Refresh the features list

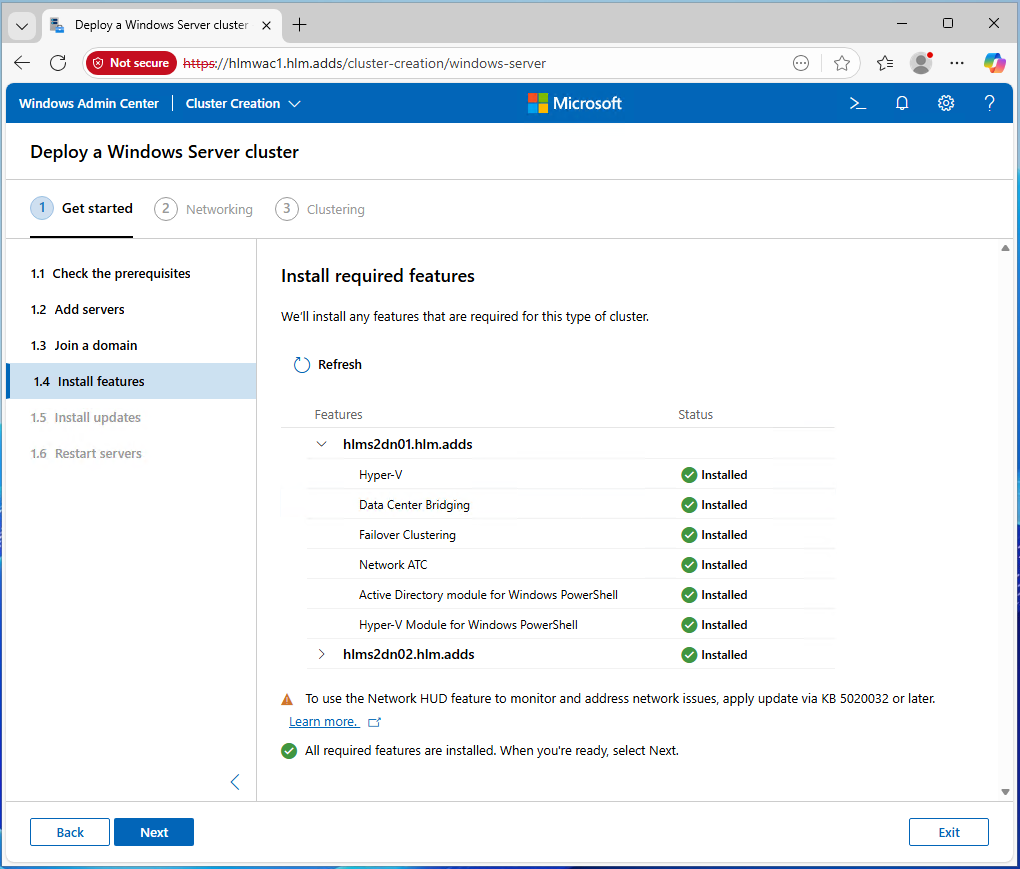click(x=328, y=365)
